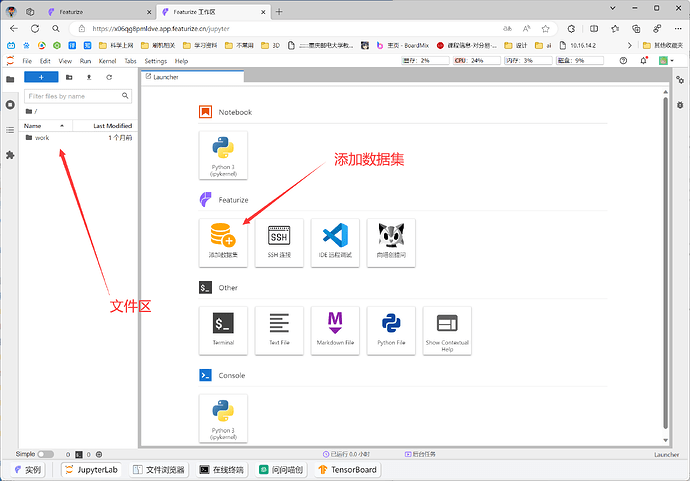This screenshot has width=690, height=481.
Task: Open the Settings menu
Action: click(x=155, y=61)
